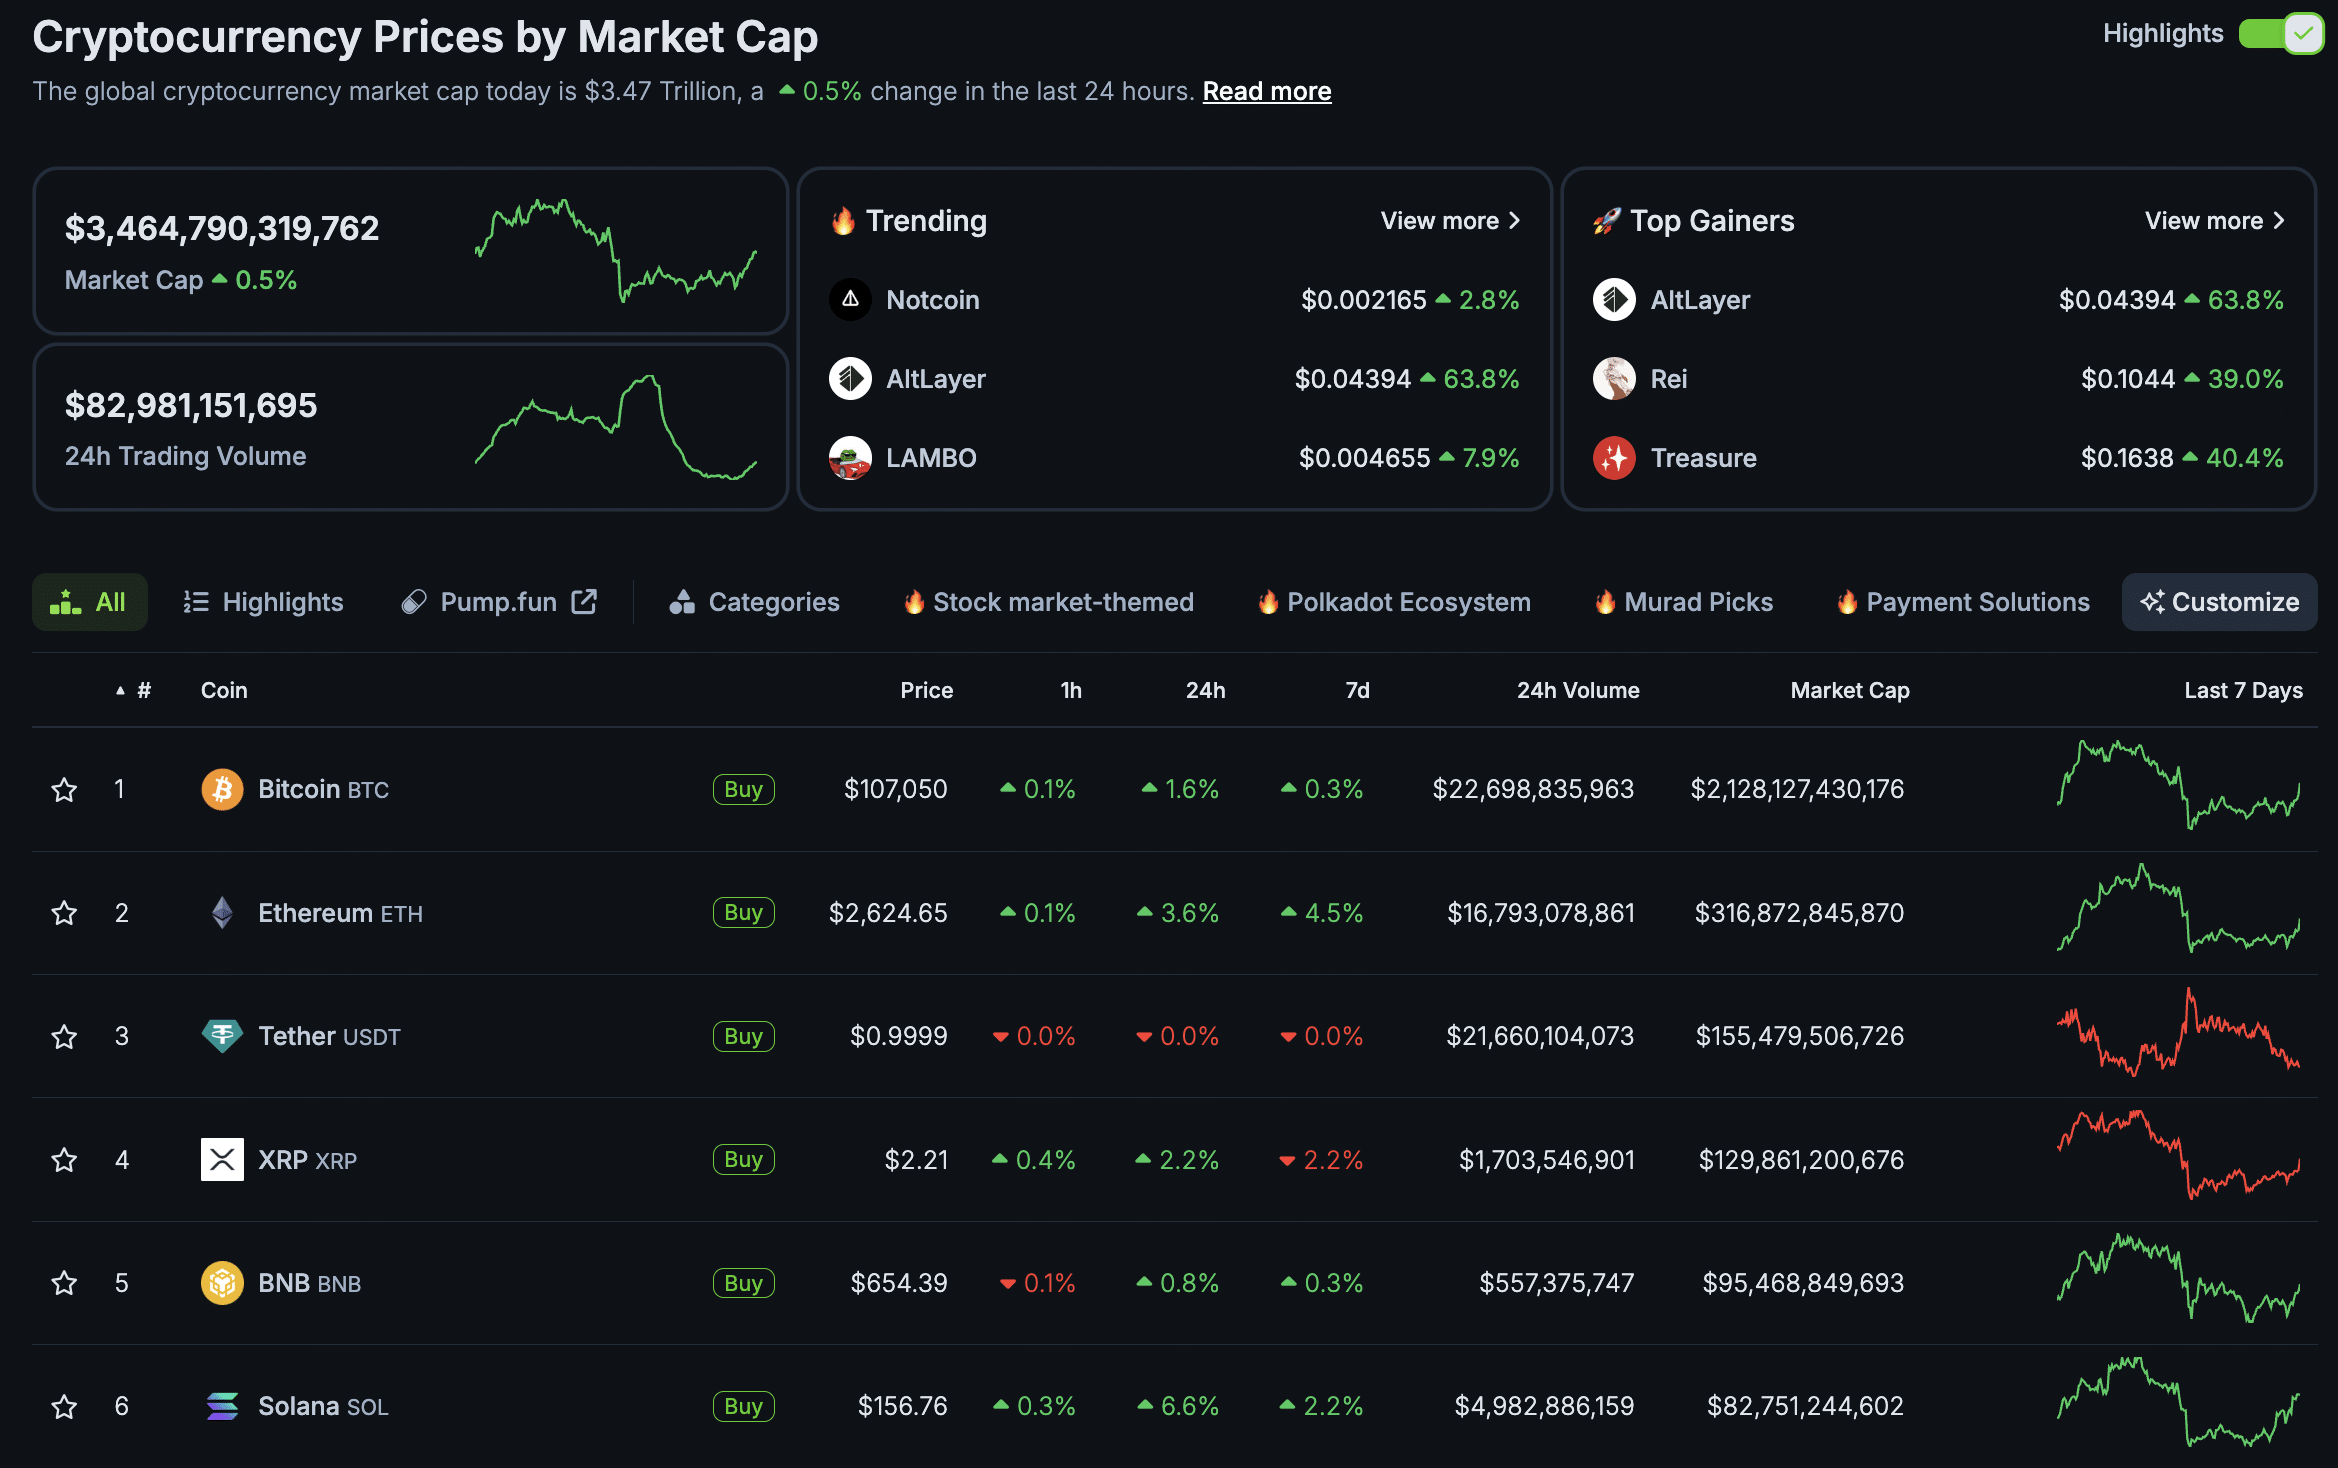Click Bitcoin market cap $2,128,127,430,176

[x=1797, y=789]
